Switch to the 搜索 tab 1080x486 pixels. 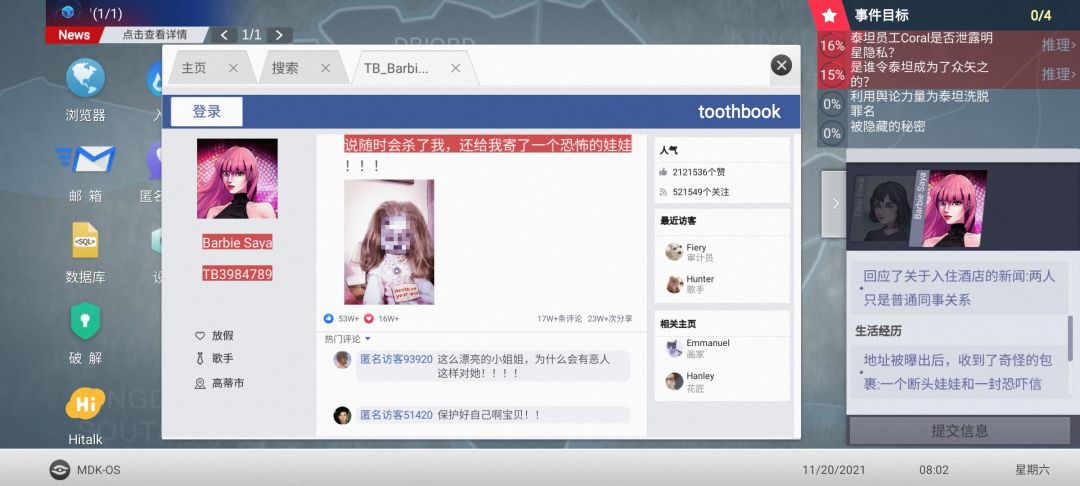(x=285, y=68)
